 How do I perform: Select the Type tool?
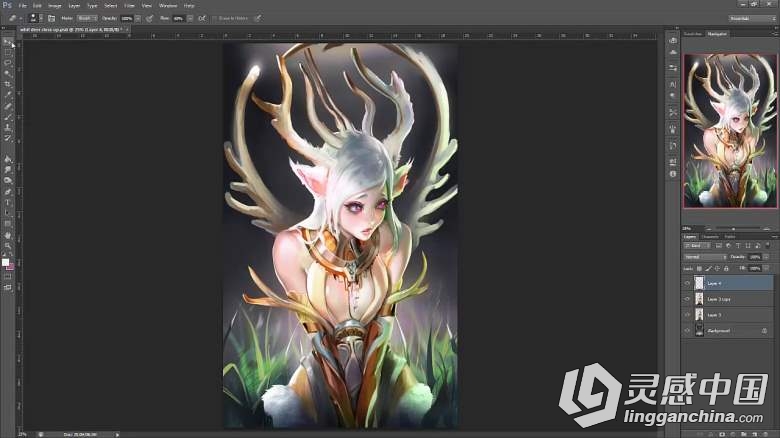[x=7, y=203]
